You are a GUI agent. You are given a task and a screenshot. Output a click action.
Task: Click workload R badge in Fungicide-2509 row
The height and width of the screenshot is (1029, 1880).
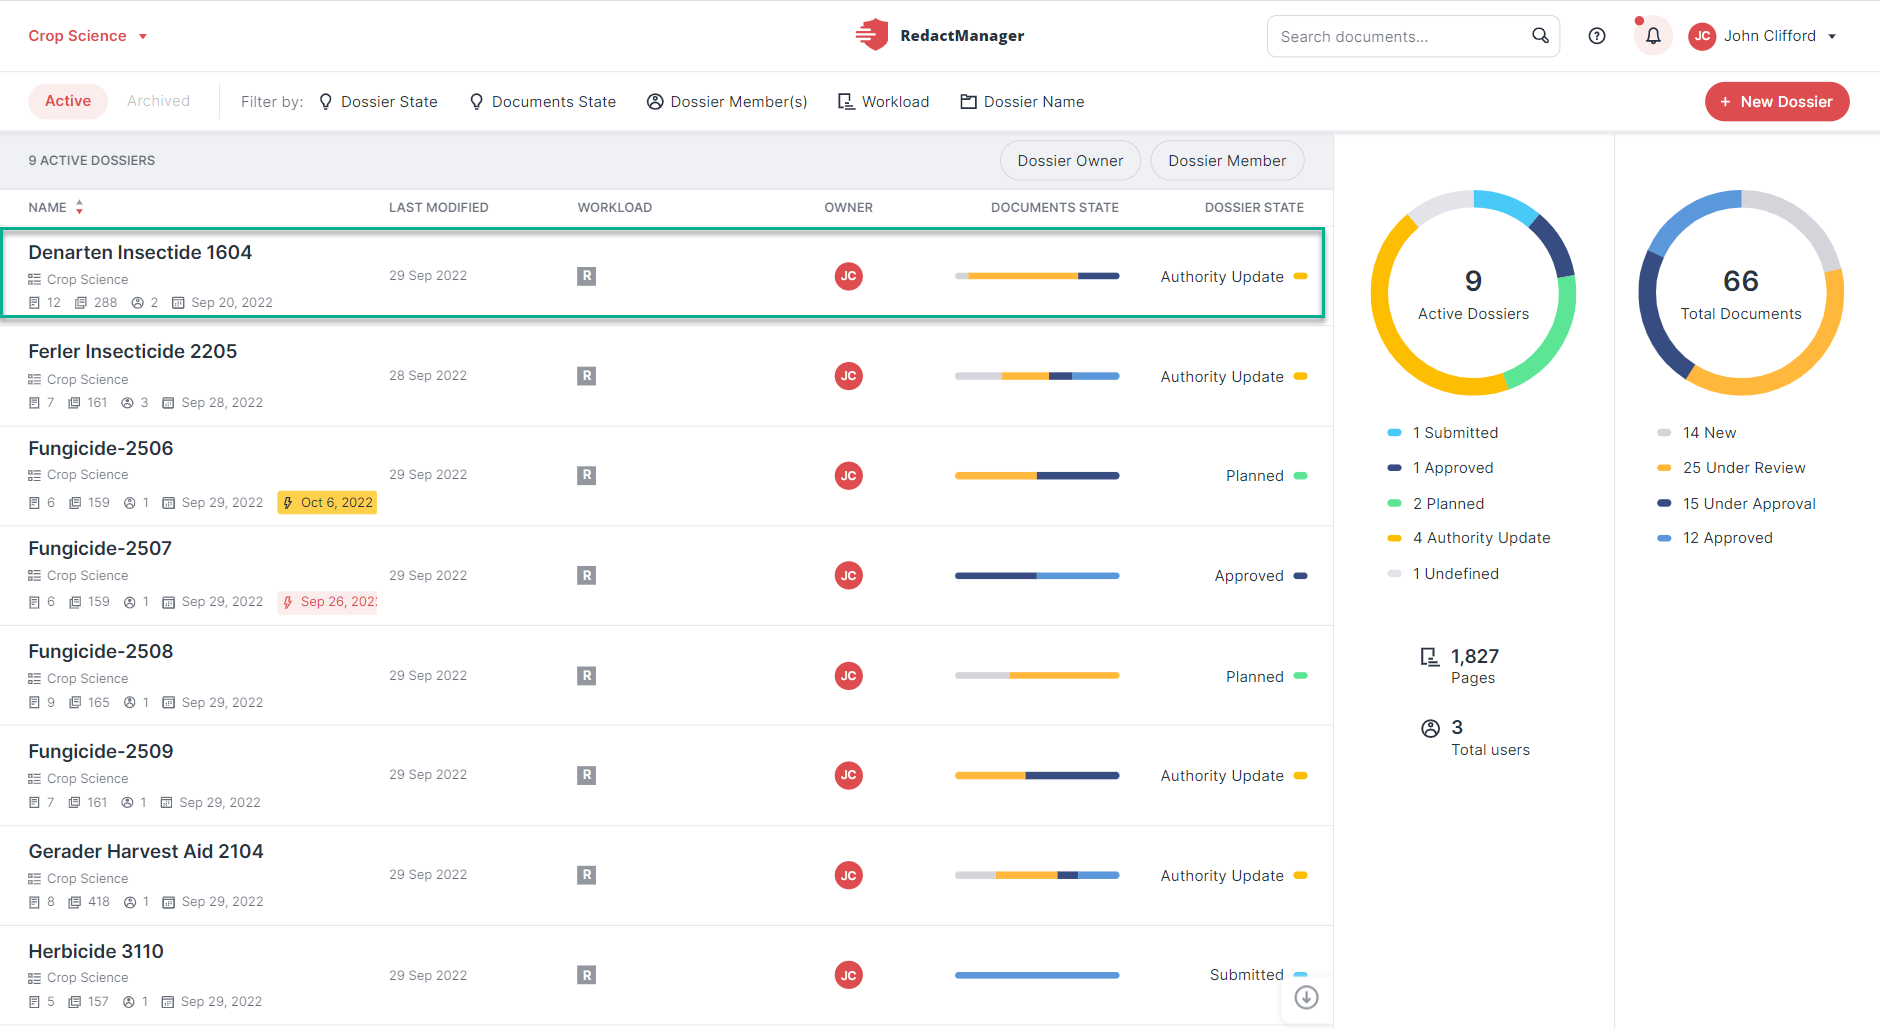pos(587,775)
